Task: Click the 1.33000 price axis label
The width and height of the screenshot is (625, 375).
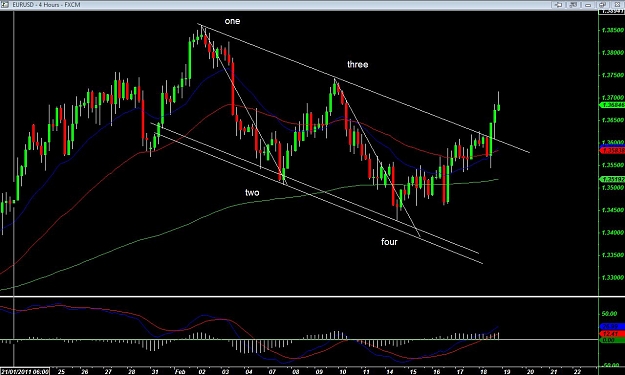Action: [x=613, y=277]
